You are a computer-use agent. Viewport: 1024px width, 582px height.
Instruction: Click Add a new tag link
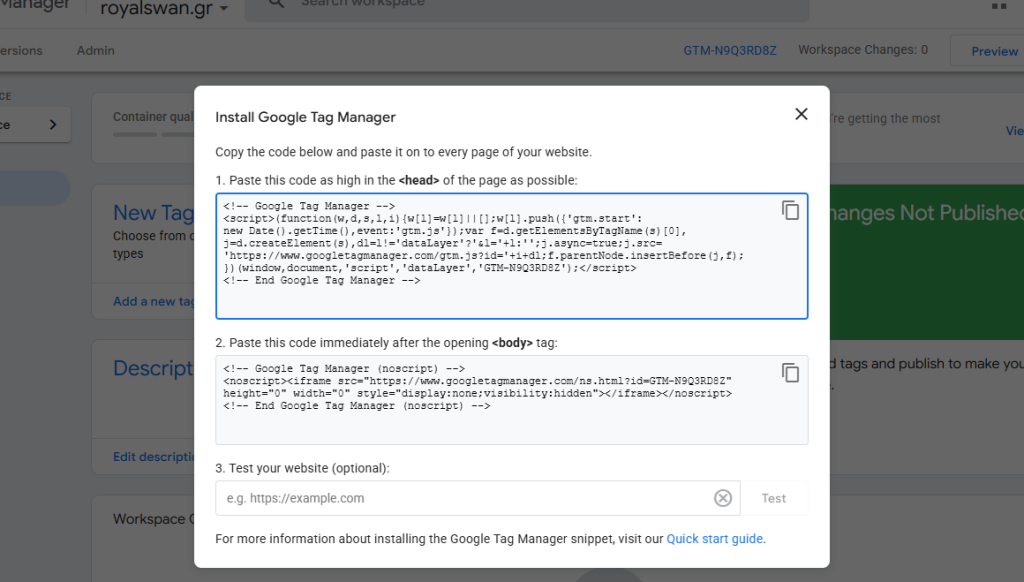(153, 301)
